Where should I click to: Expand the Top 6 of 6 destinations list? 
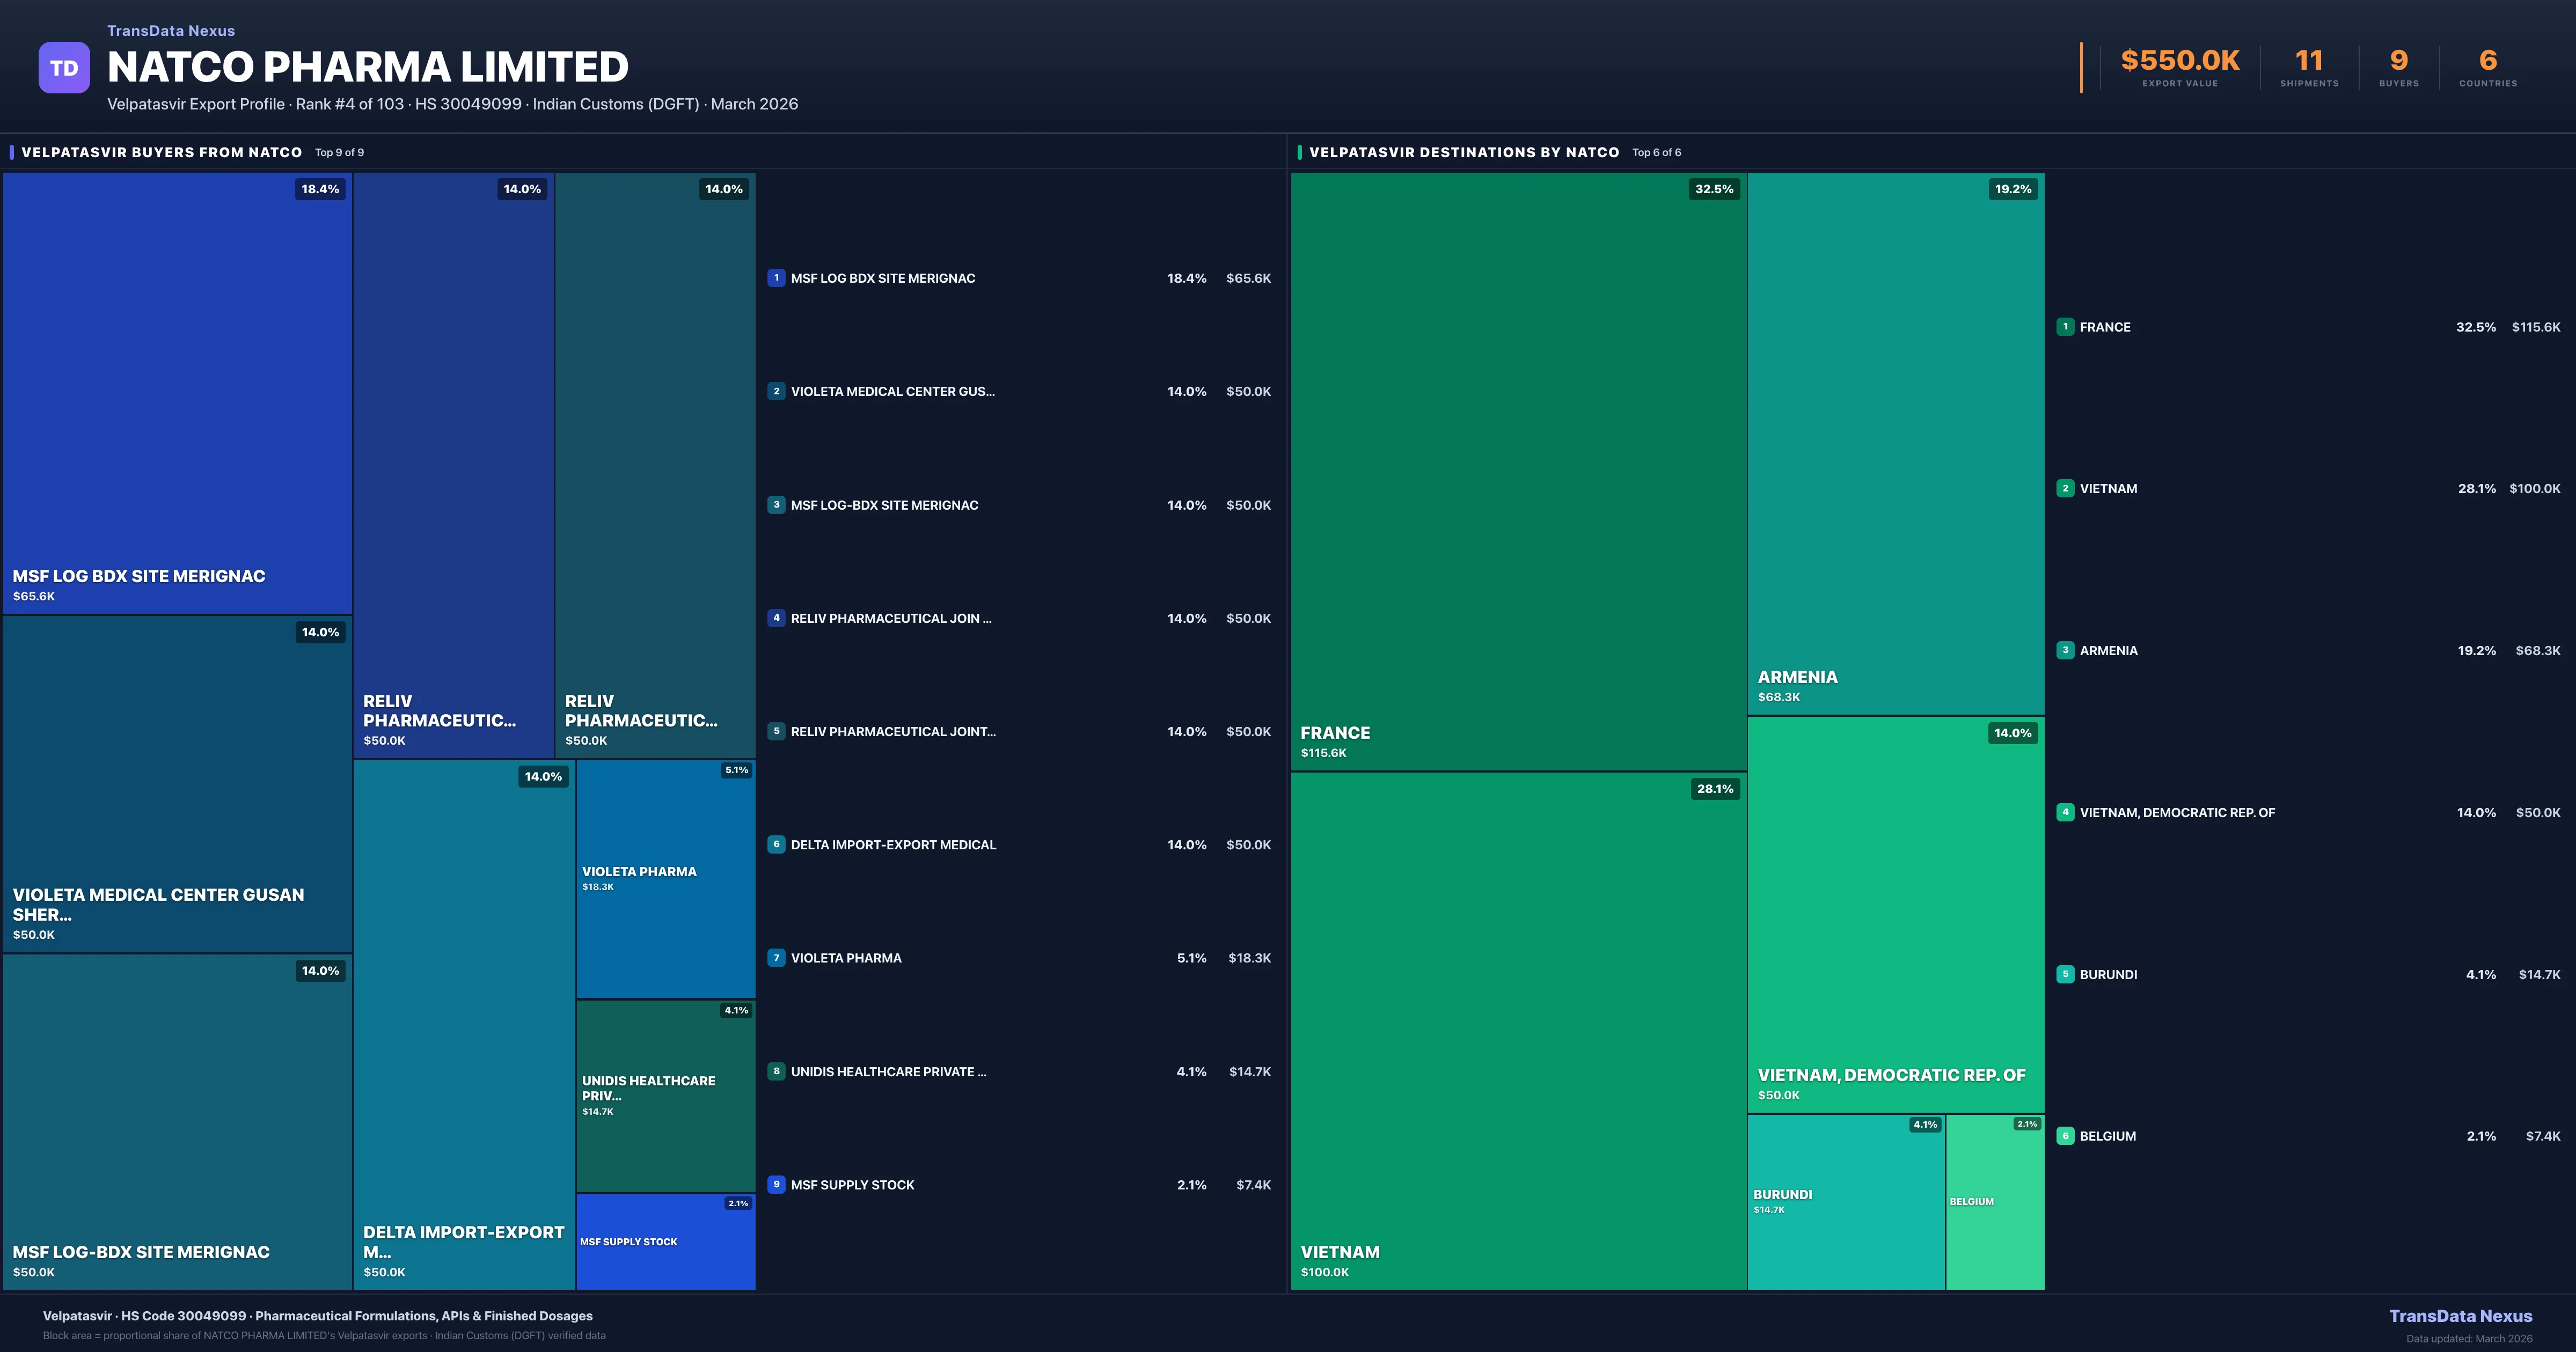click(x=1656, y=152)
